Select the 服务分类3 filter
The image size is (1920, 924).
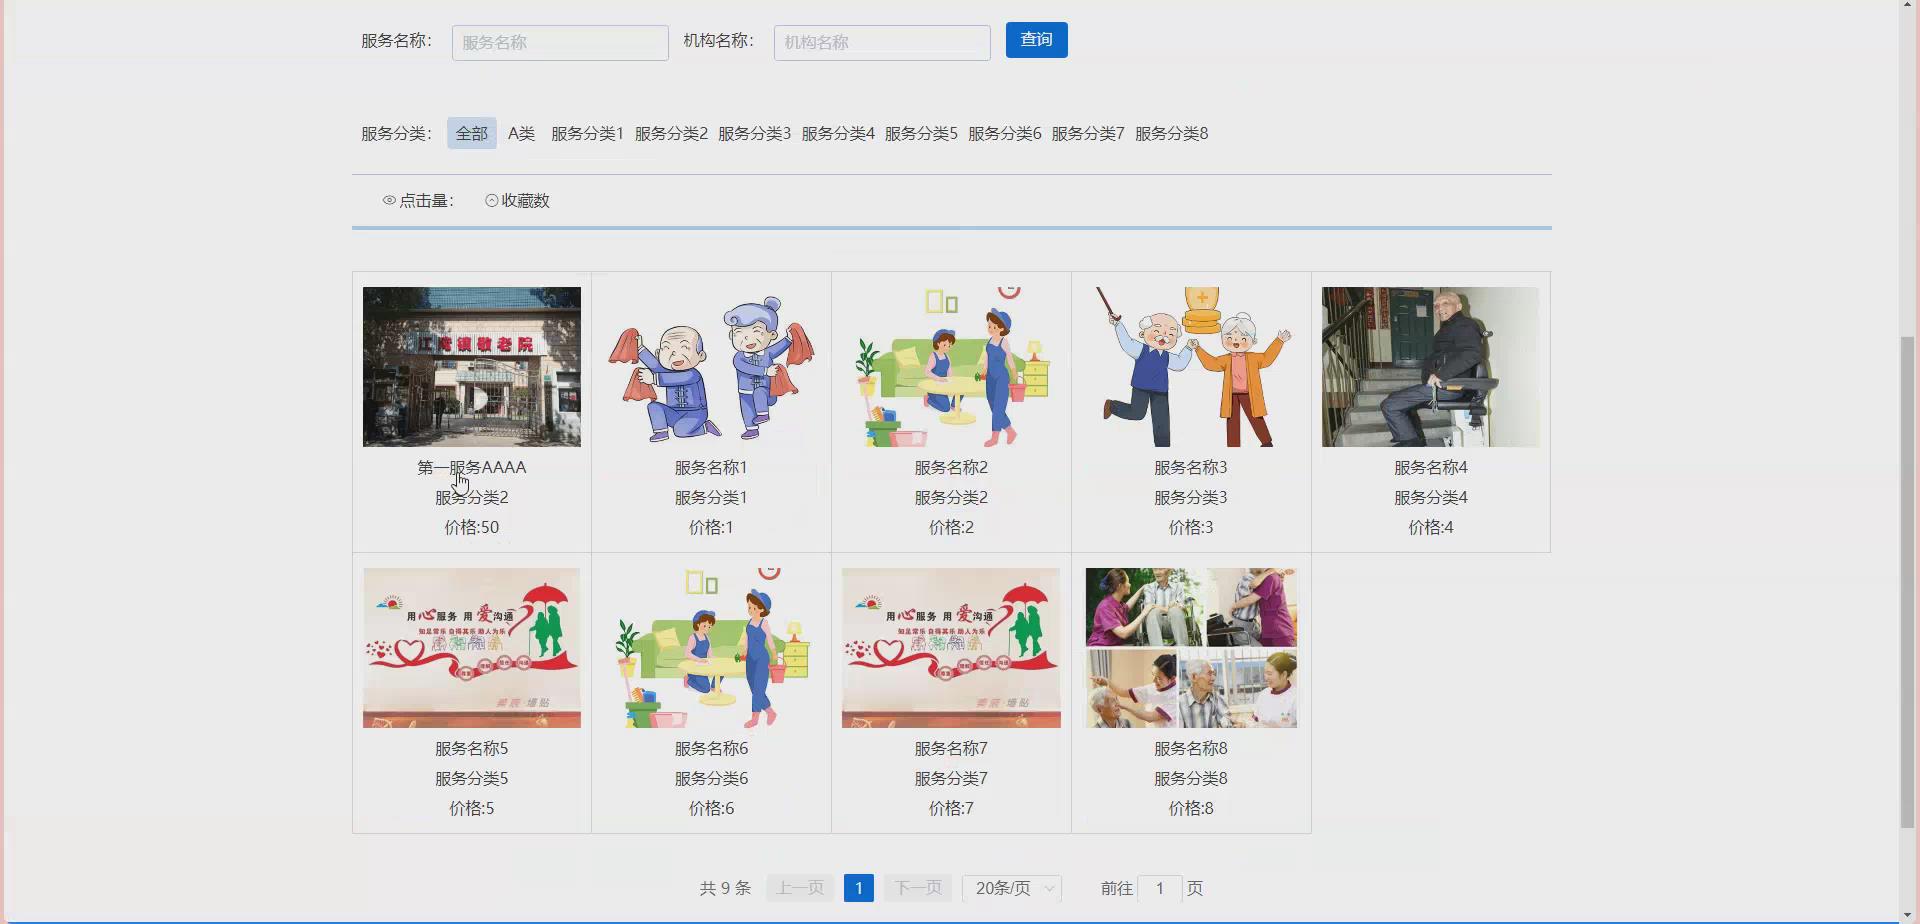tap(754, 132)
